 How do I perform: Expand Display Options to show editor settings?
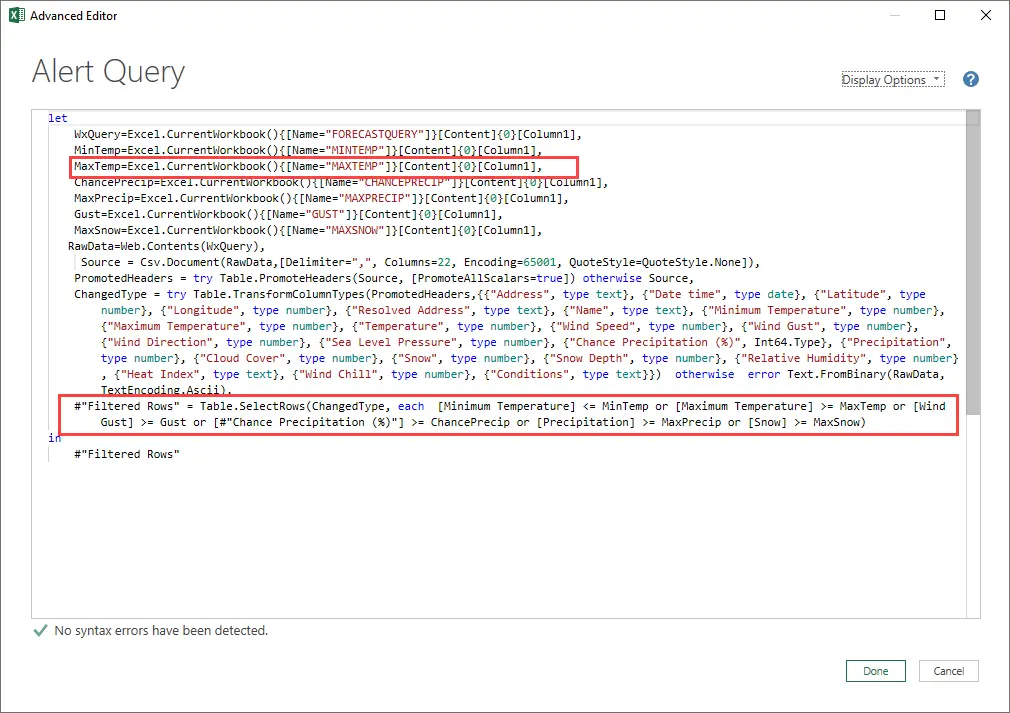[x=893, y=78]
